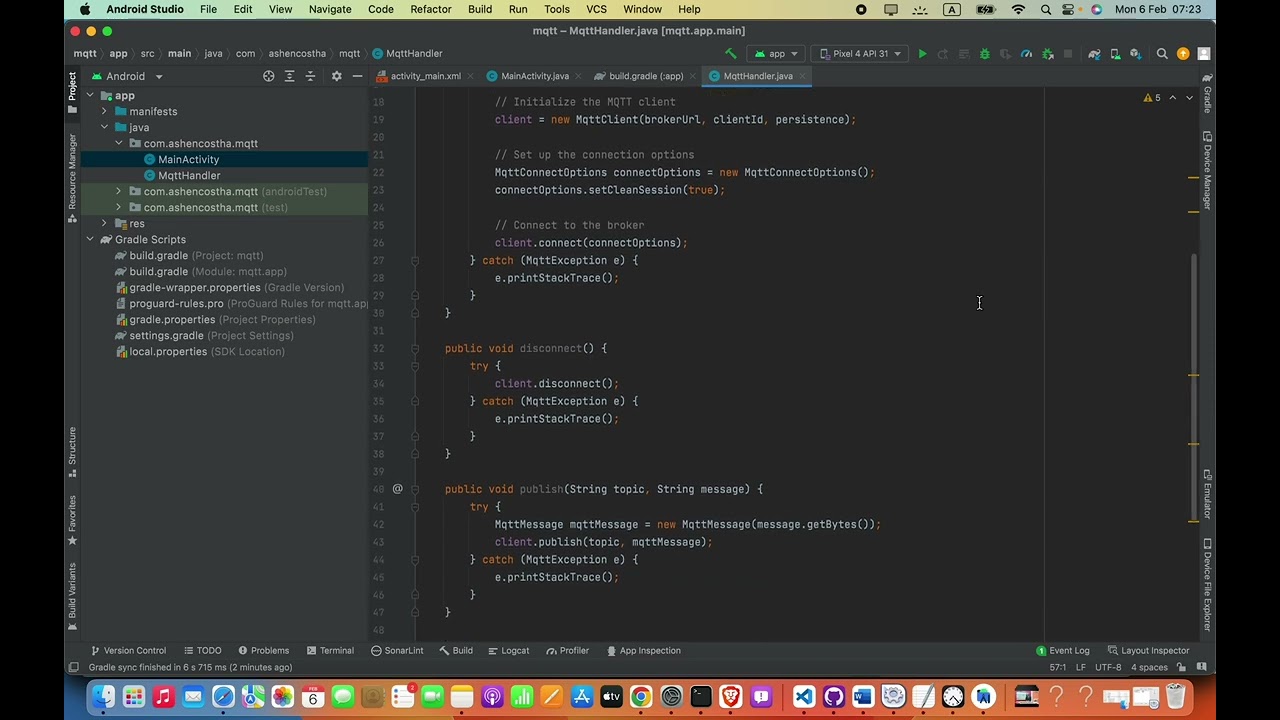Image resolution: width=1280 pixels, height=720 pixels.
Task: Collapse the Gradle Scripts node
Action: pyautogui.click(x=90, y=240)
